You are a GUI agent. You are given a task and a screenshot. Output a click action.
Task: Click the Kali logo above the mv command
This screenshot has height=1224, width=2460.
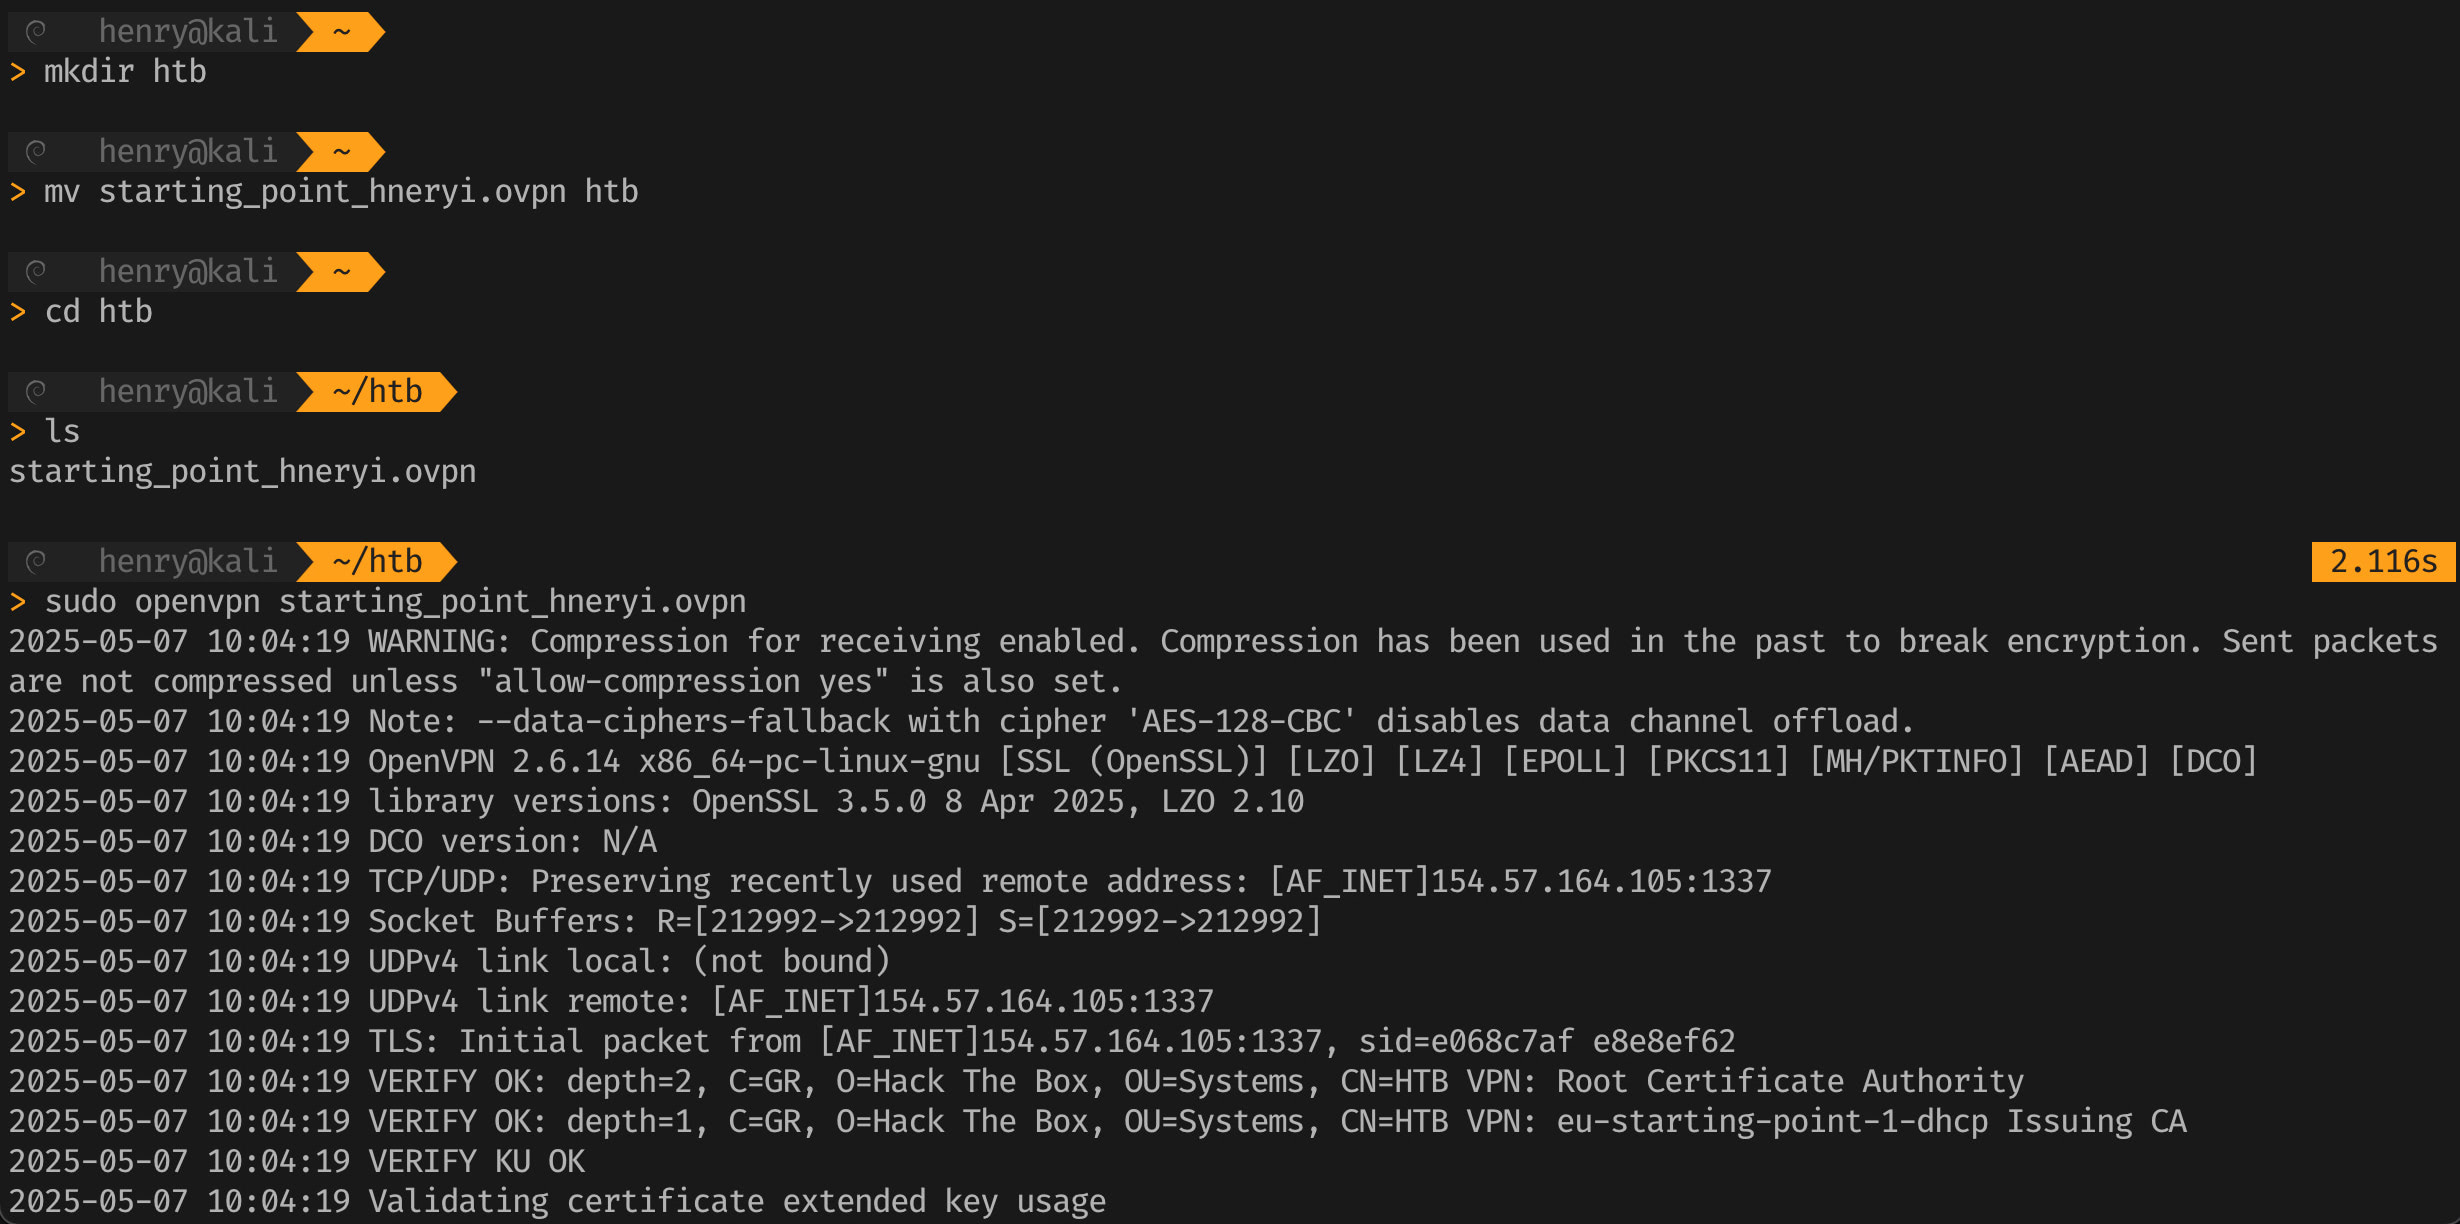(36, 152)
